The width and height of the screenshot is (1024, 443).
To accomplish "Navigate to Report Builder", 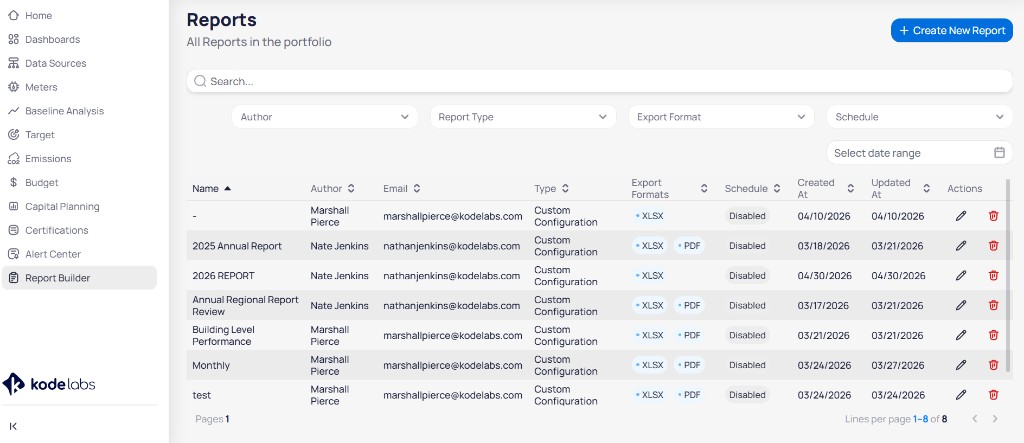I will click(79, 278).
